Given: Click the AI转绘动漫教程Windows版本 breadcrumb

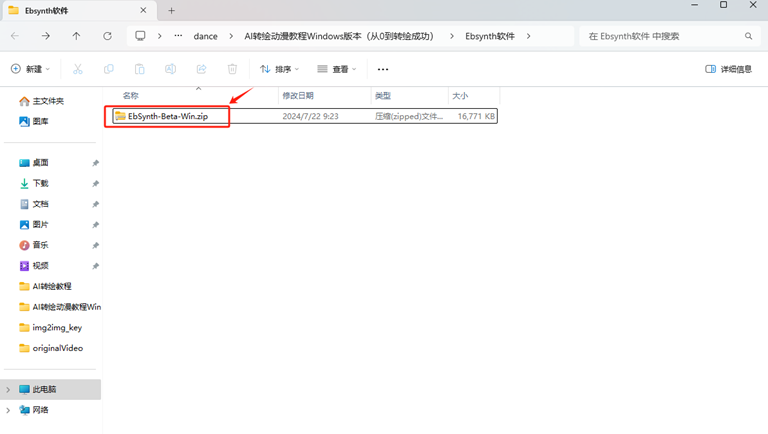Looking at the screenshot, I should click(339, 36).
